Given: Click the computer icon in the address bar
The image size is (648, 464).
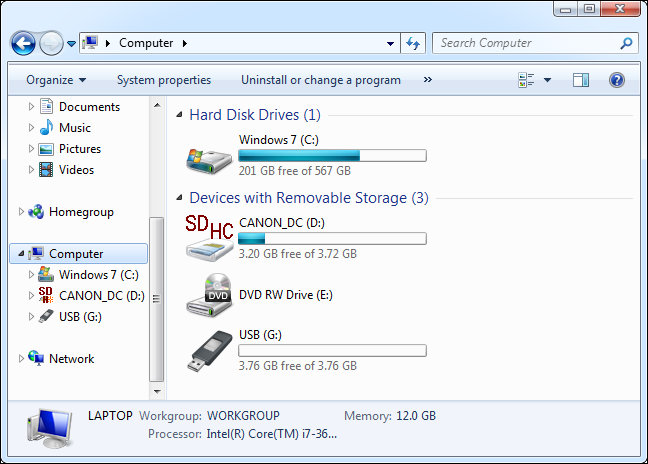Looking at the screenshot, I should pyautogui.click(x=90, y=43).
